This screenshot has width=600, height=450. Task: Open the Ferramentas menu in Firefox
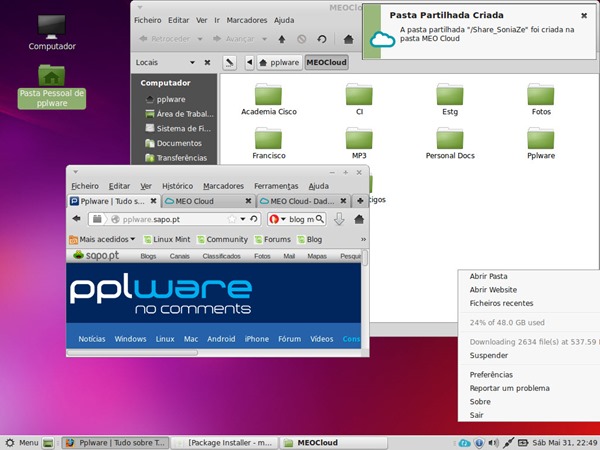pyautogui.click(x=276, y=186)
